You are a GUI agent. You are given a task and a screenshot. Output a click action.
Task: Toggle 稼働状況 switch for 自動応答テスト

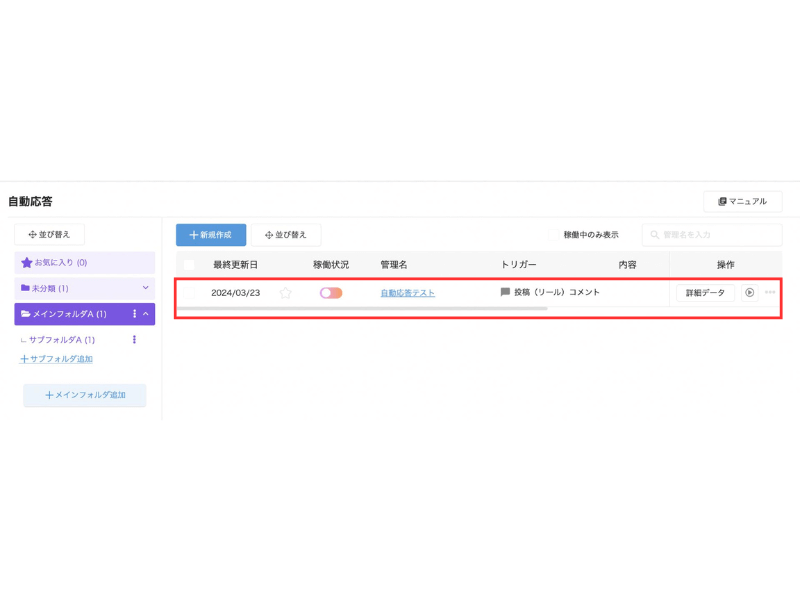(331, 293)
